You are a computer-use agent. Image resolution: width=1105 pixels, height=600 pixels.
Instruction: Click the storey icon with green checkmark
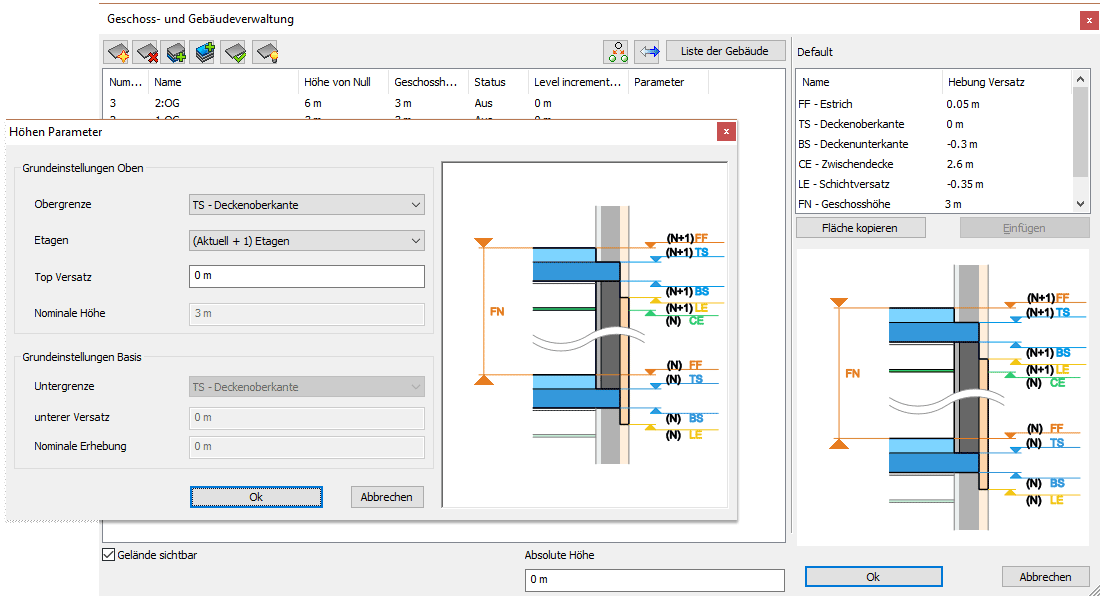(x=235, y=51)
